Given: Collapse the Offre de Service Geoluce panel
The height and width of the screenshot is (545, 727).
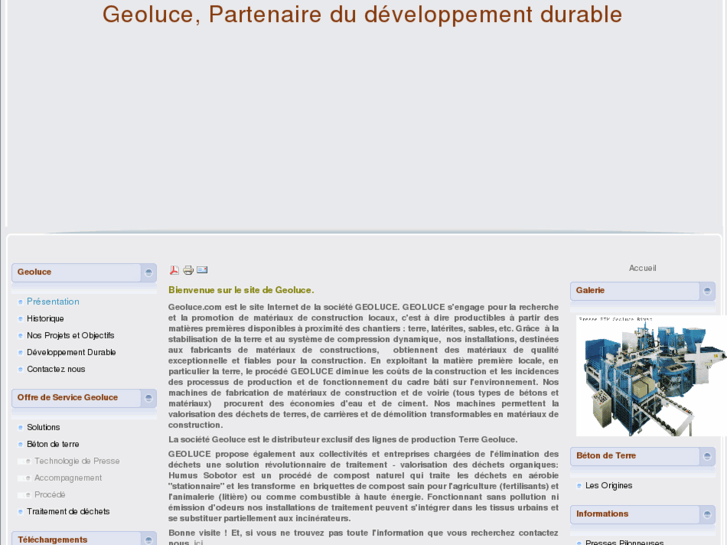Looking at the screenshot, I should [x=148, y=398].
